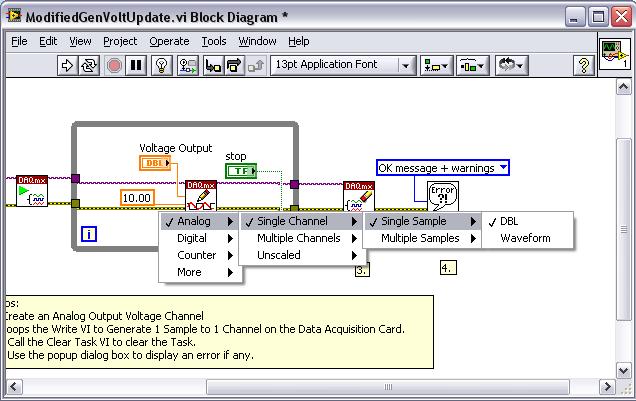Image resolution: width=636 pixels, height=401 pixels.
Task: Select the DAQmx Write VI node
Action: (201, 195)
